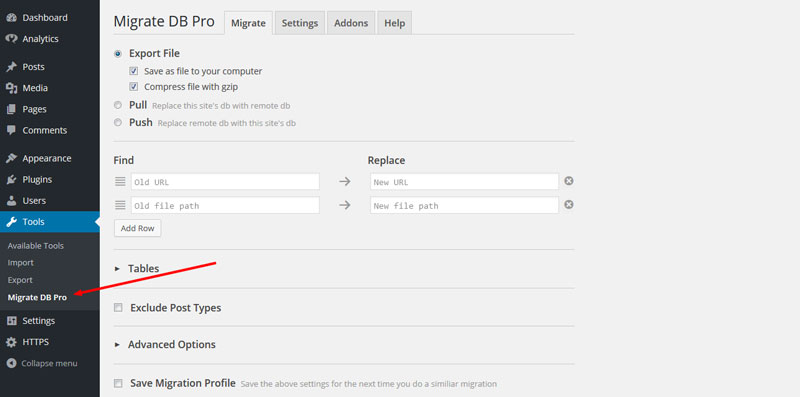
Task: Select the Export File radio option
Action: pyautogui.click(x=118, y=54)
